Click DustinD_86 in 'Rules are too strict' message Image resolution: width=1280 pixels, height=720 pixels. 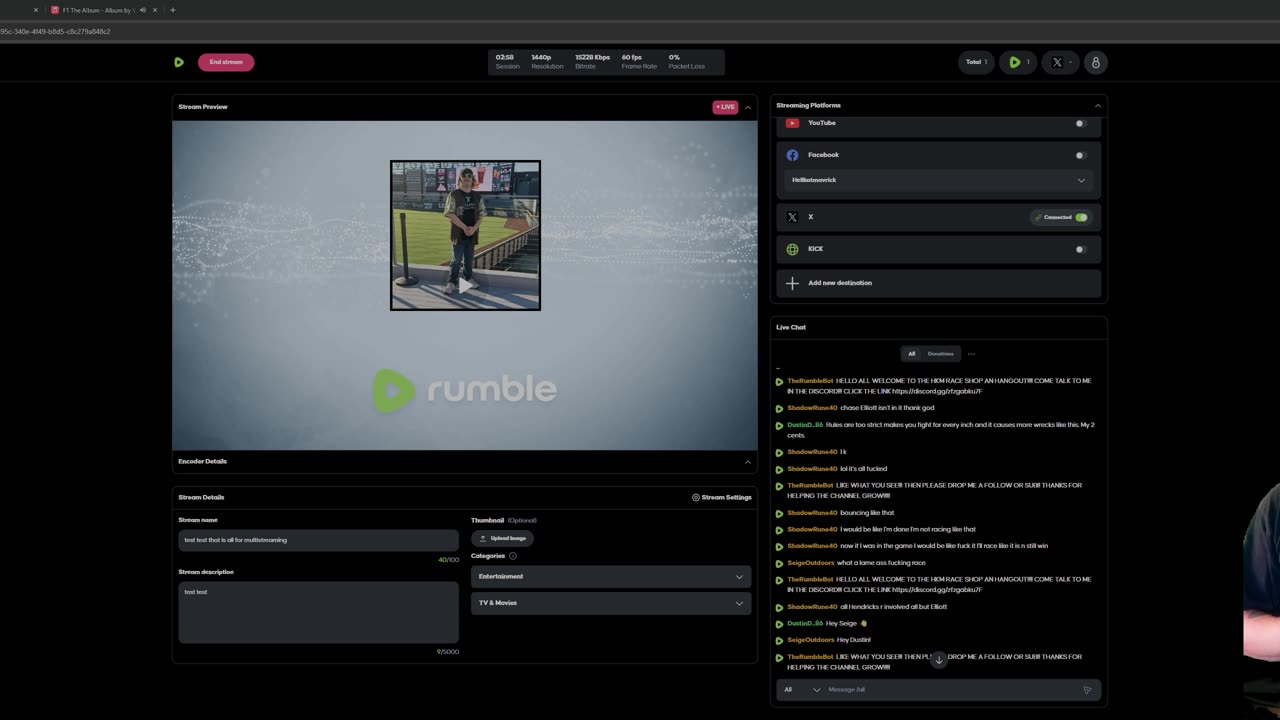tap(805, 425)
